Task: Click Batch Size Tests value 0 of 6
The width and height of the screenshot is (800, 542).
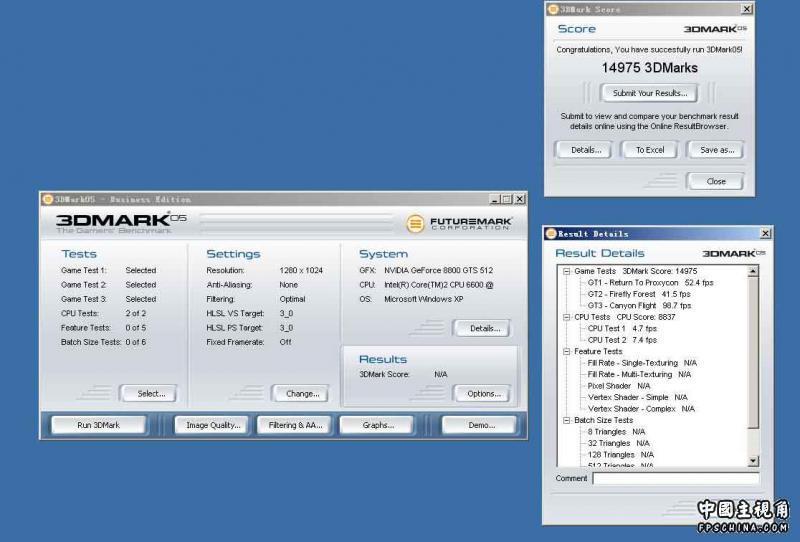Action: 136,342
